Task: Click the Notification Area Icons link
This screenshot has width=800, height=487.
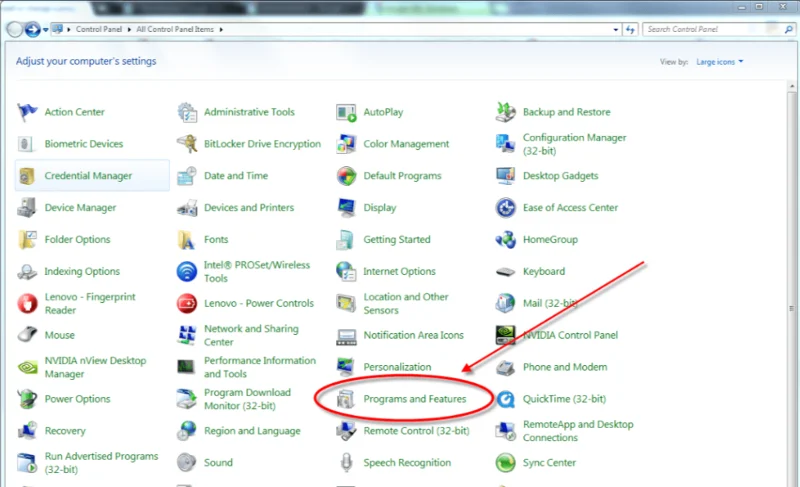Action: [x=413, y=335]
